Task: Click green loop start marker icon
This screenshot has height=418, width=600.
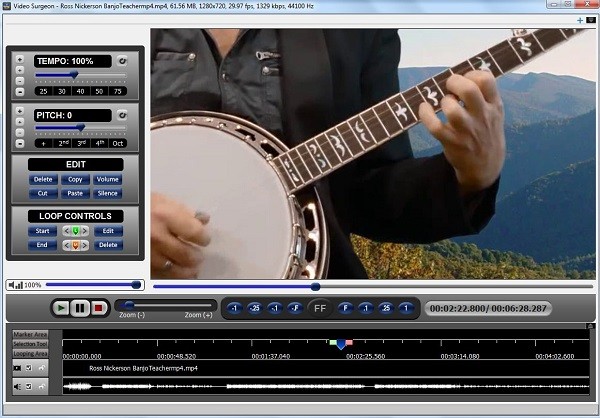Action: pyautogui.click(x=75, y=231)
